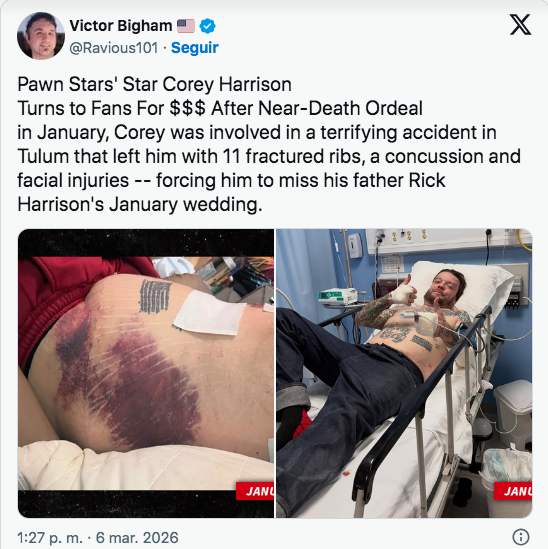
Task: Click the blue verified badge
Action: coord(208,26)
